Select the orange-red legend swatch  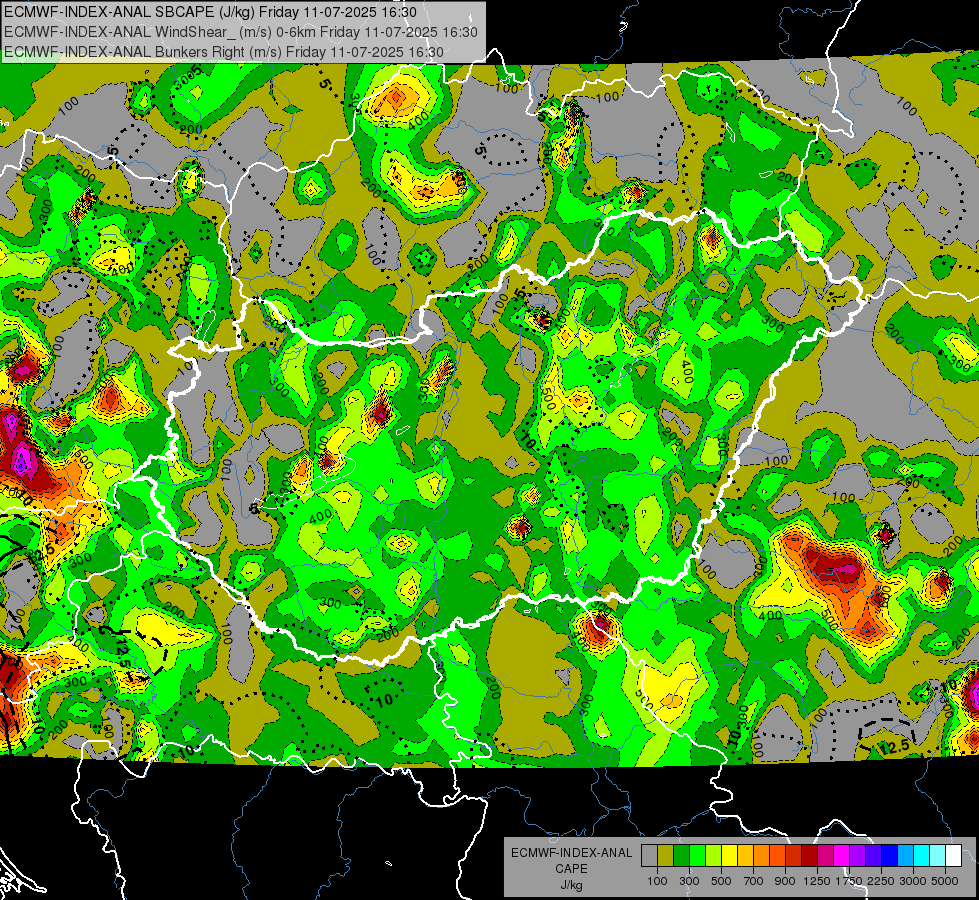(x=777, y=855)
